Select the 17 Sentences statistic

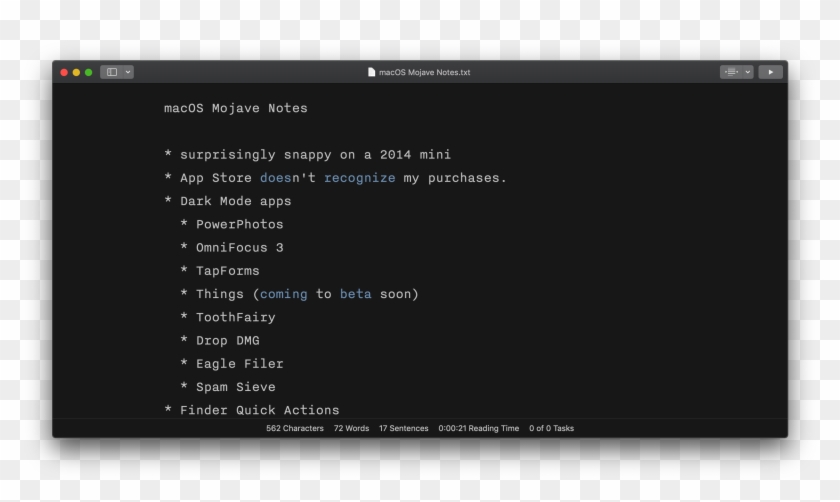[x=403, y=428]
